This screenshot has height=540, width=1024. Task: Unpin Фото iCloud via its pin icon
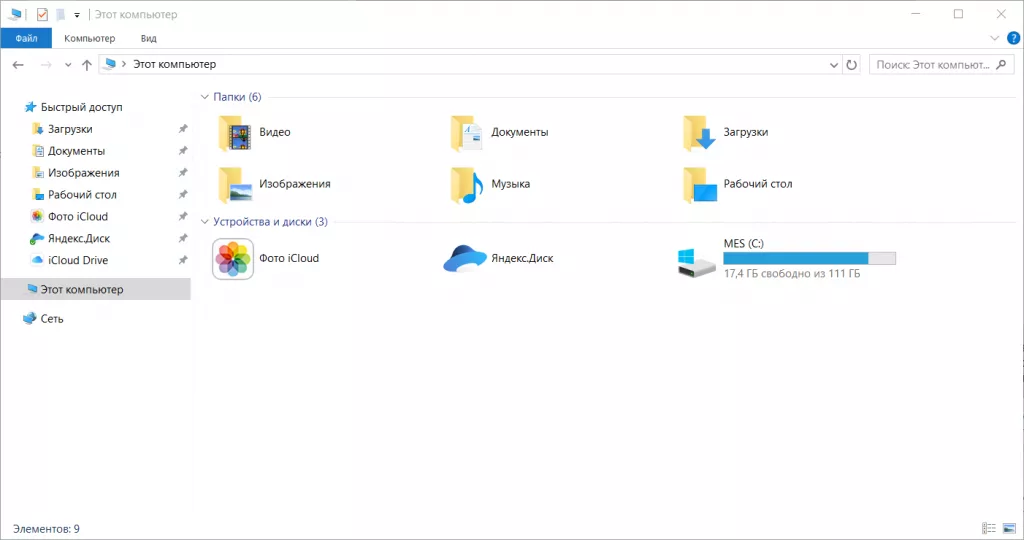click(183, 216)
